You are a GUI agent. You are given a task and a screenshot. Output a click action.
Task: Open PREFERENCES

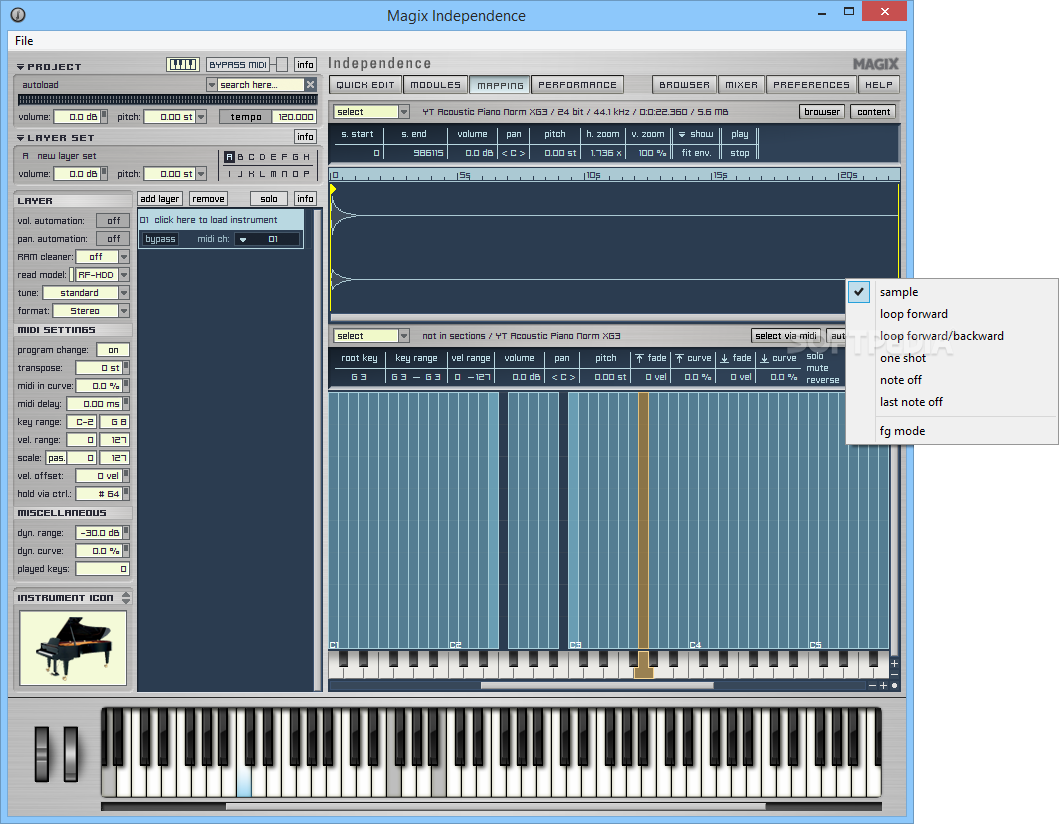pos(811,84)
